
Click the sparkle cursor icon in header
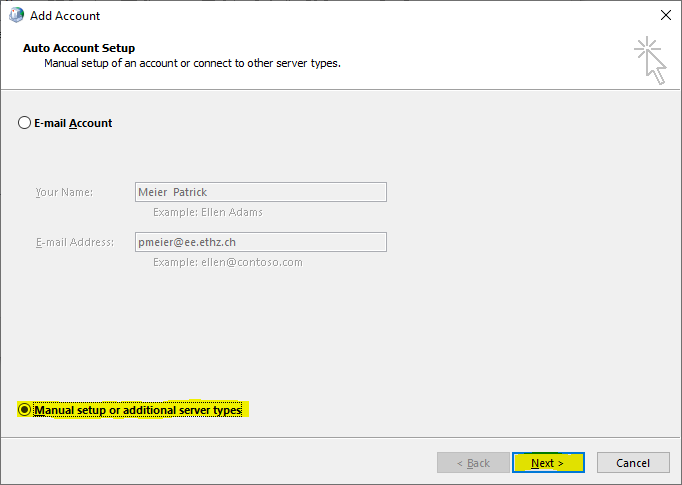tap(650, 60)
